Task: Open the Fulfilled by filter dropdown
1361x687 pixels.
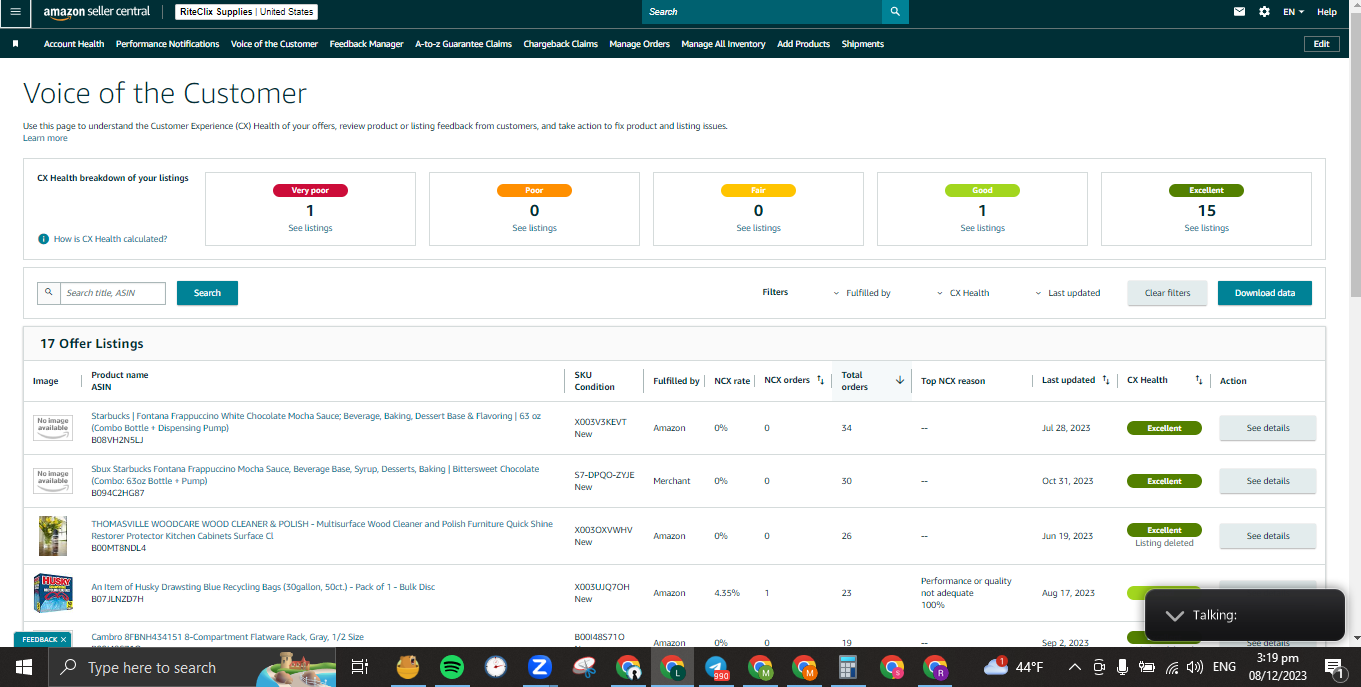Action: click(862, 293)
